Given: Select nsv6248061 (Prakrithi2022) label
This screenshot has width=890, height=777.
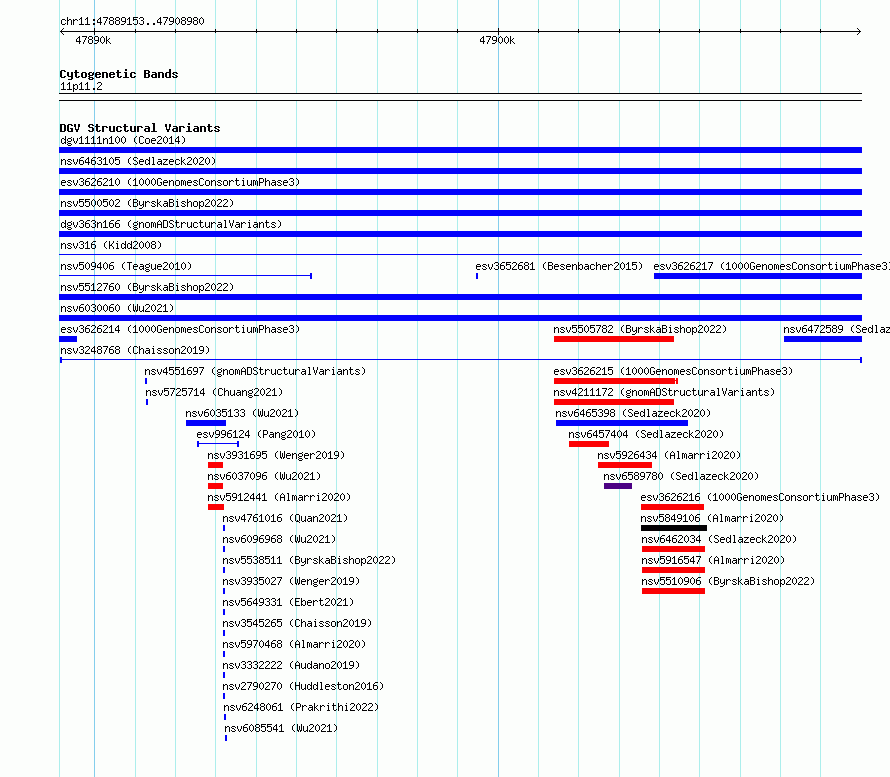Looking at the screenshot, I should pyautogui.click(x=301, y=707).
